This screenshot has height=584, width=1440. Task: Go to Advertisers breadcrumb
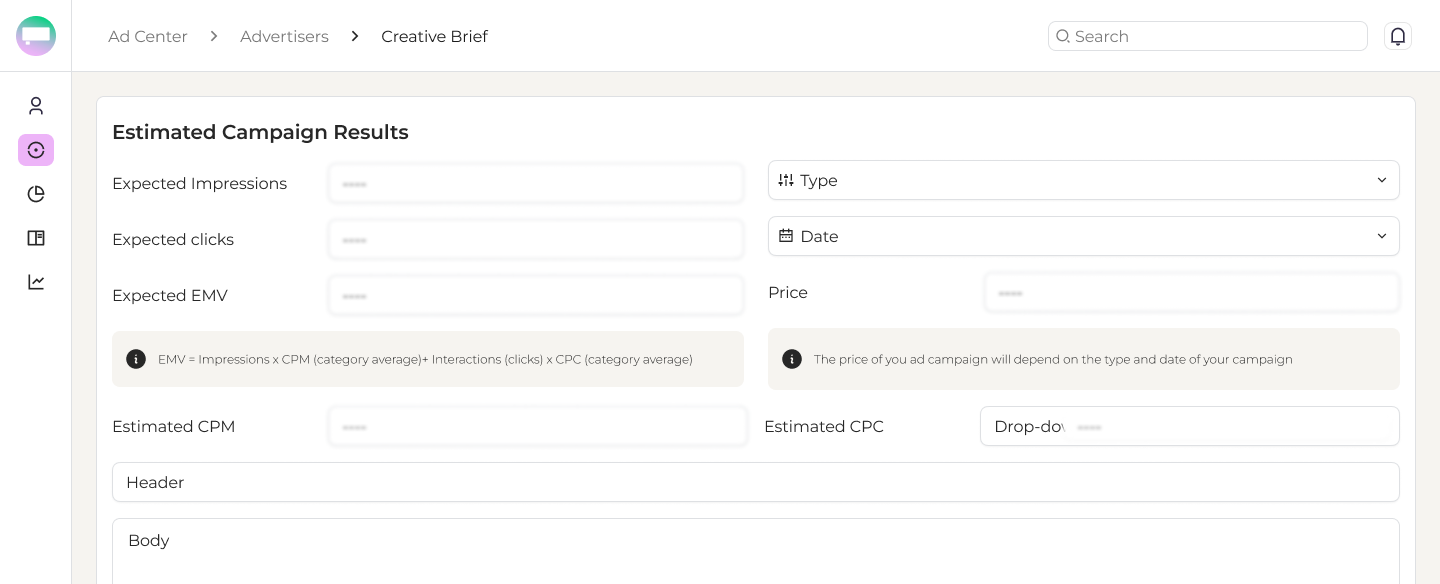tap(284, 36)
